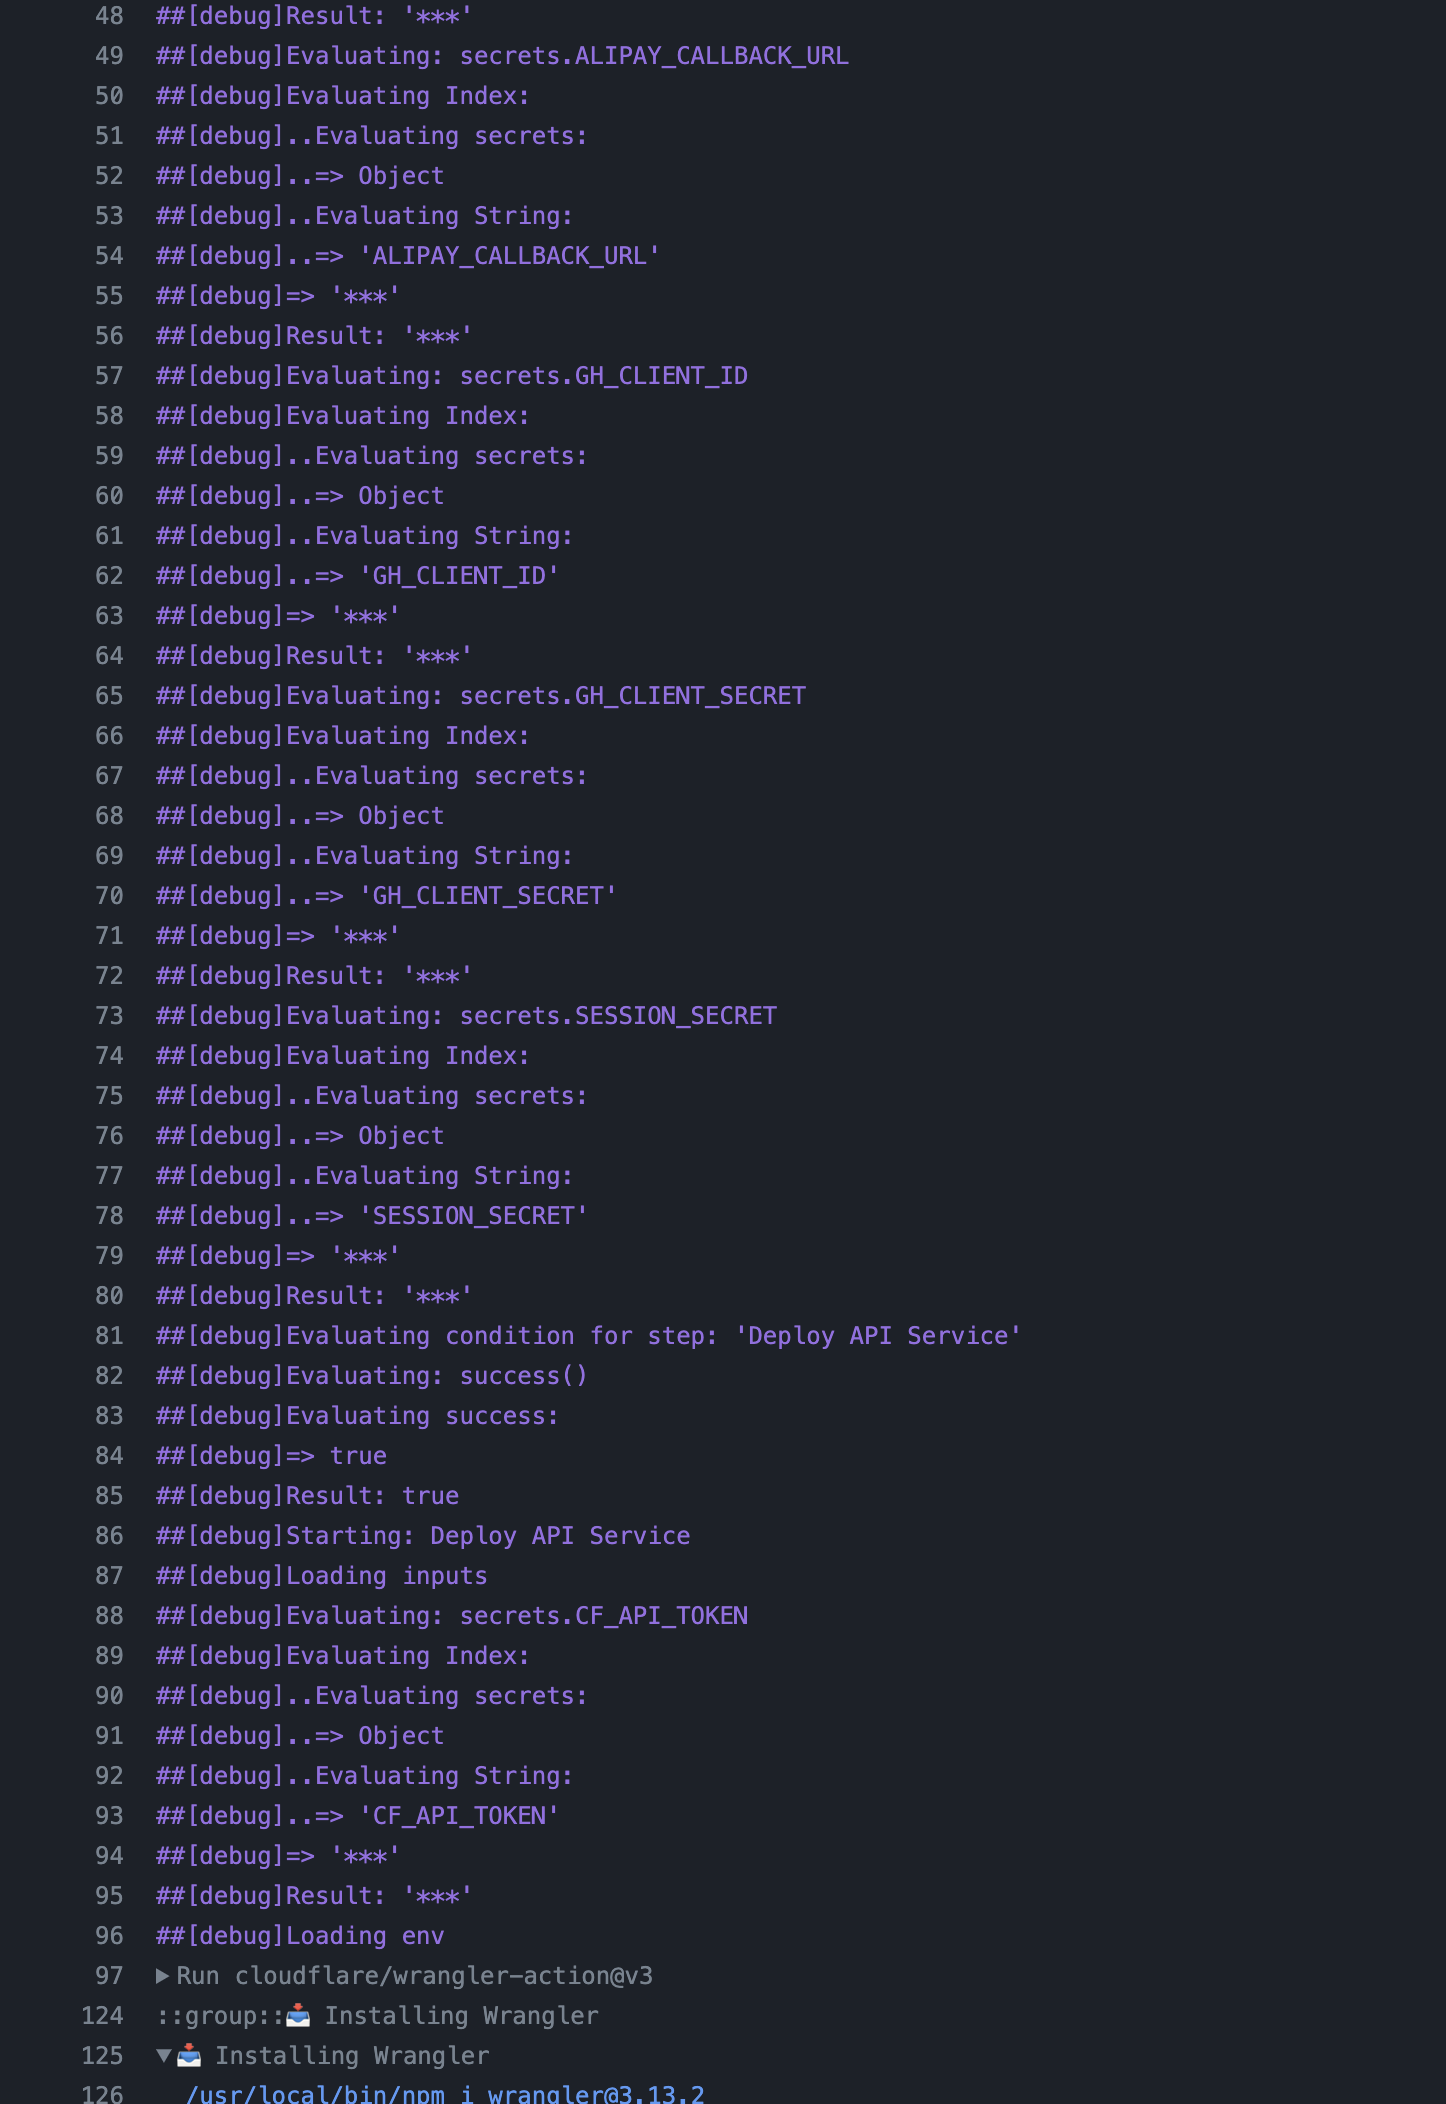Select the 'Loading inputs' debug line
The height and width of the screenshot is (2104, 1446).
click(322, 1576)
